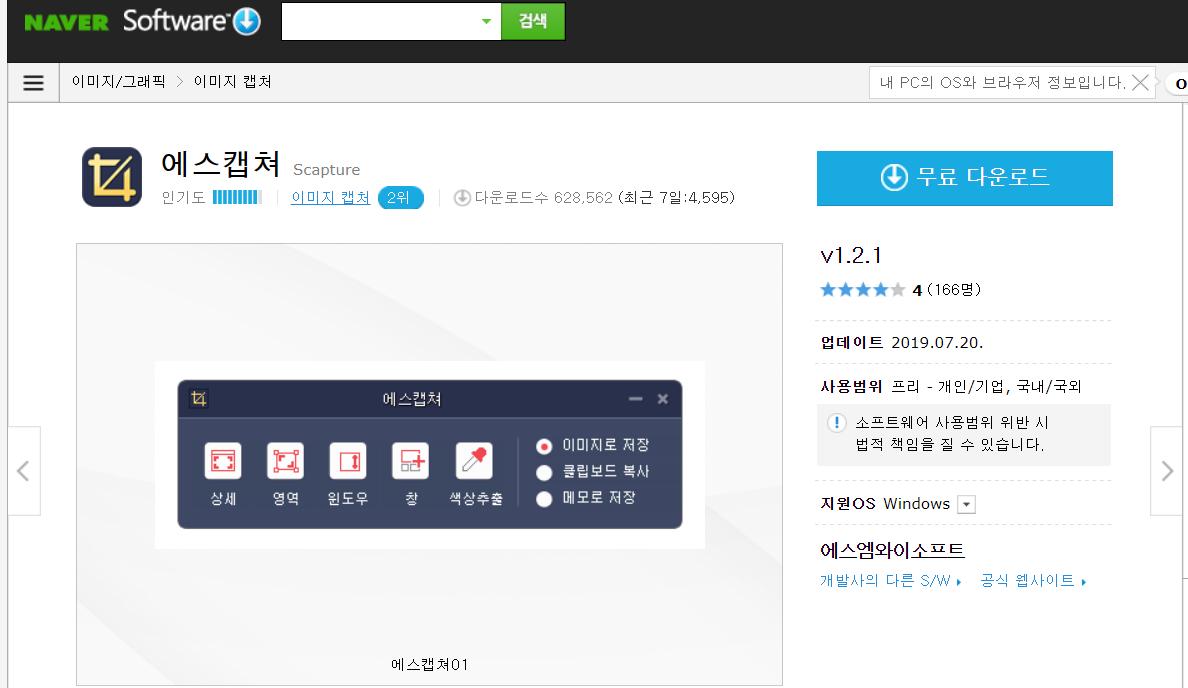Click the download count icon

[x=462, y=198]
